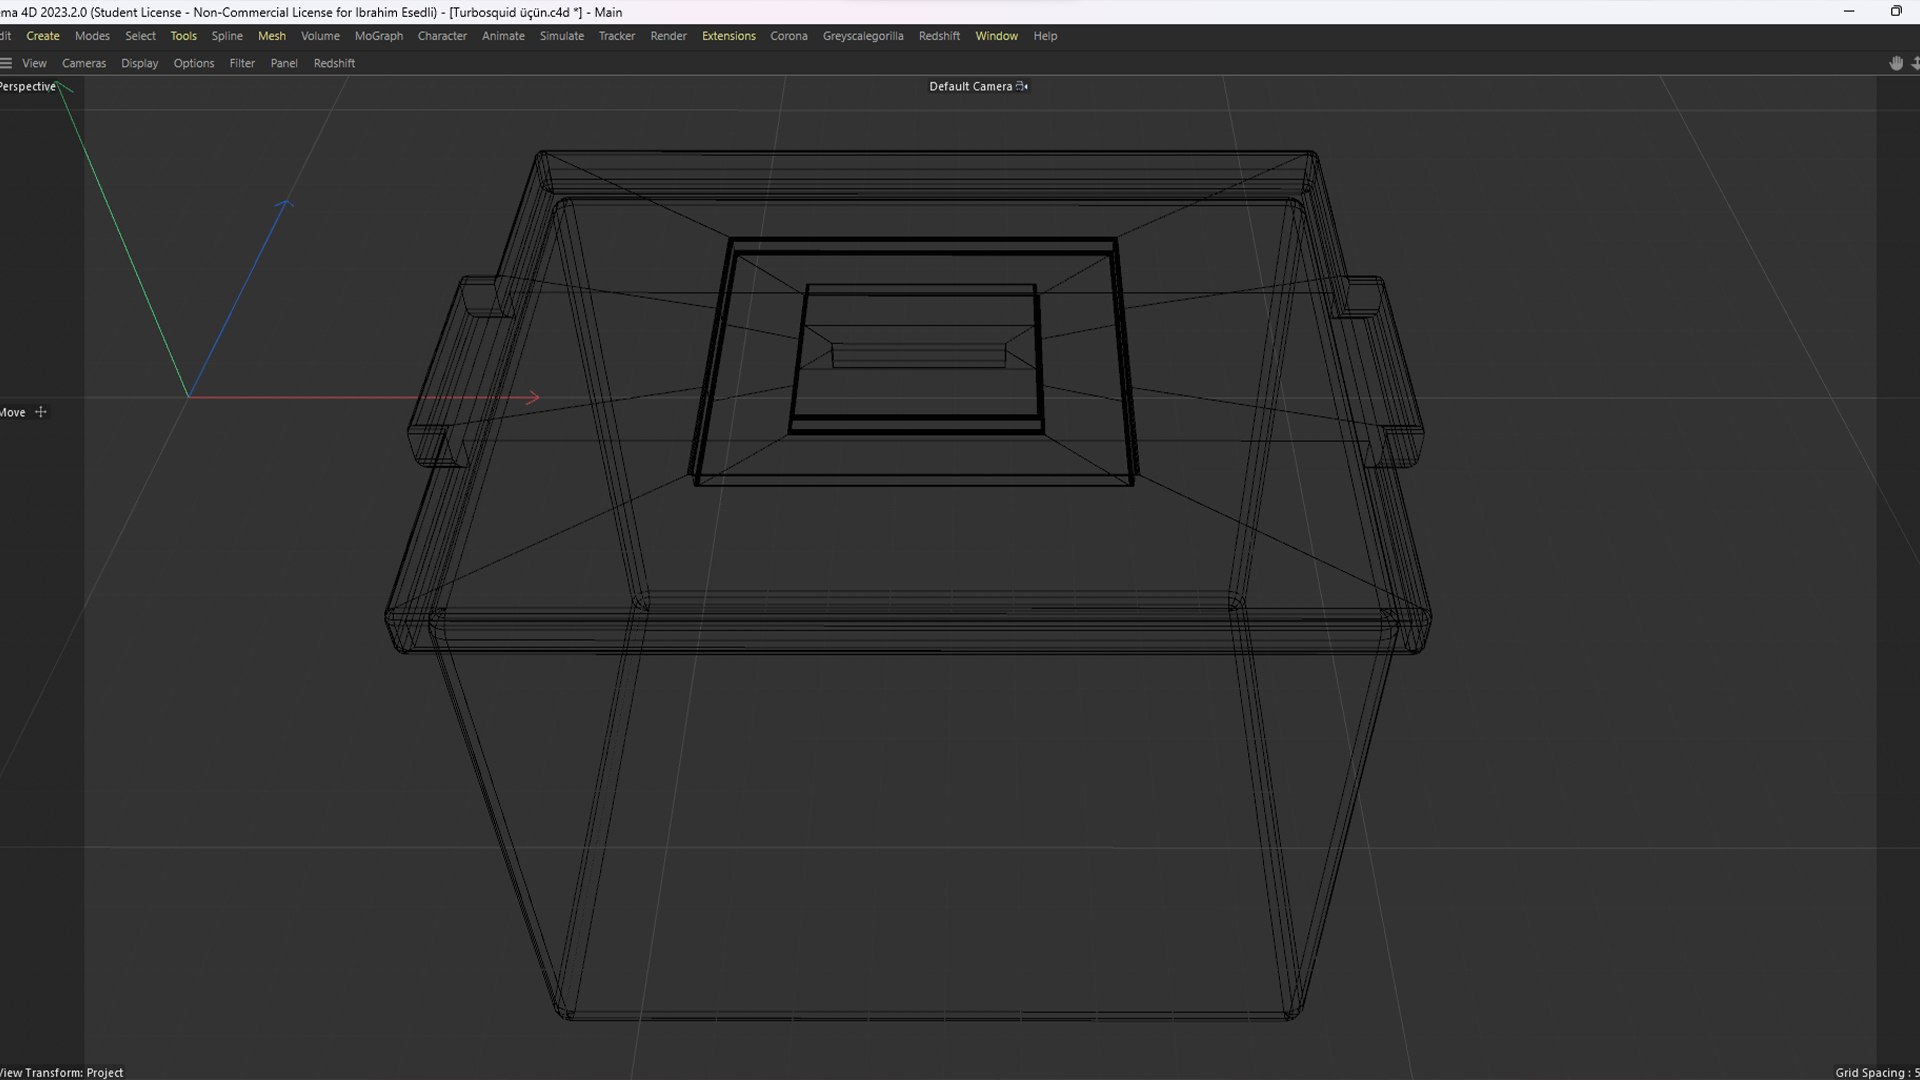This screenshot has width=1920, height=1080.
Task: Open the Mesh menu options
Action: point(272,36)
